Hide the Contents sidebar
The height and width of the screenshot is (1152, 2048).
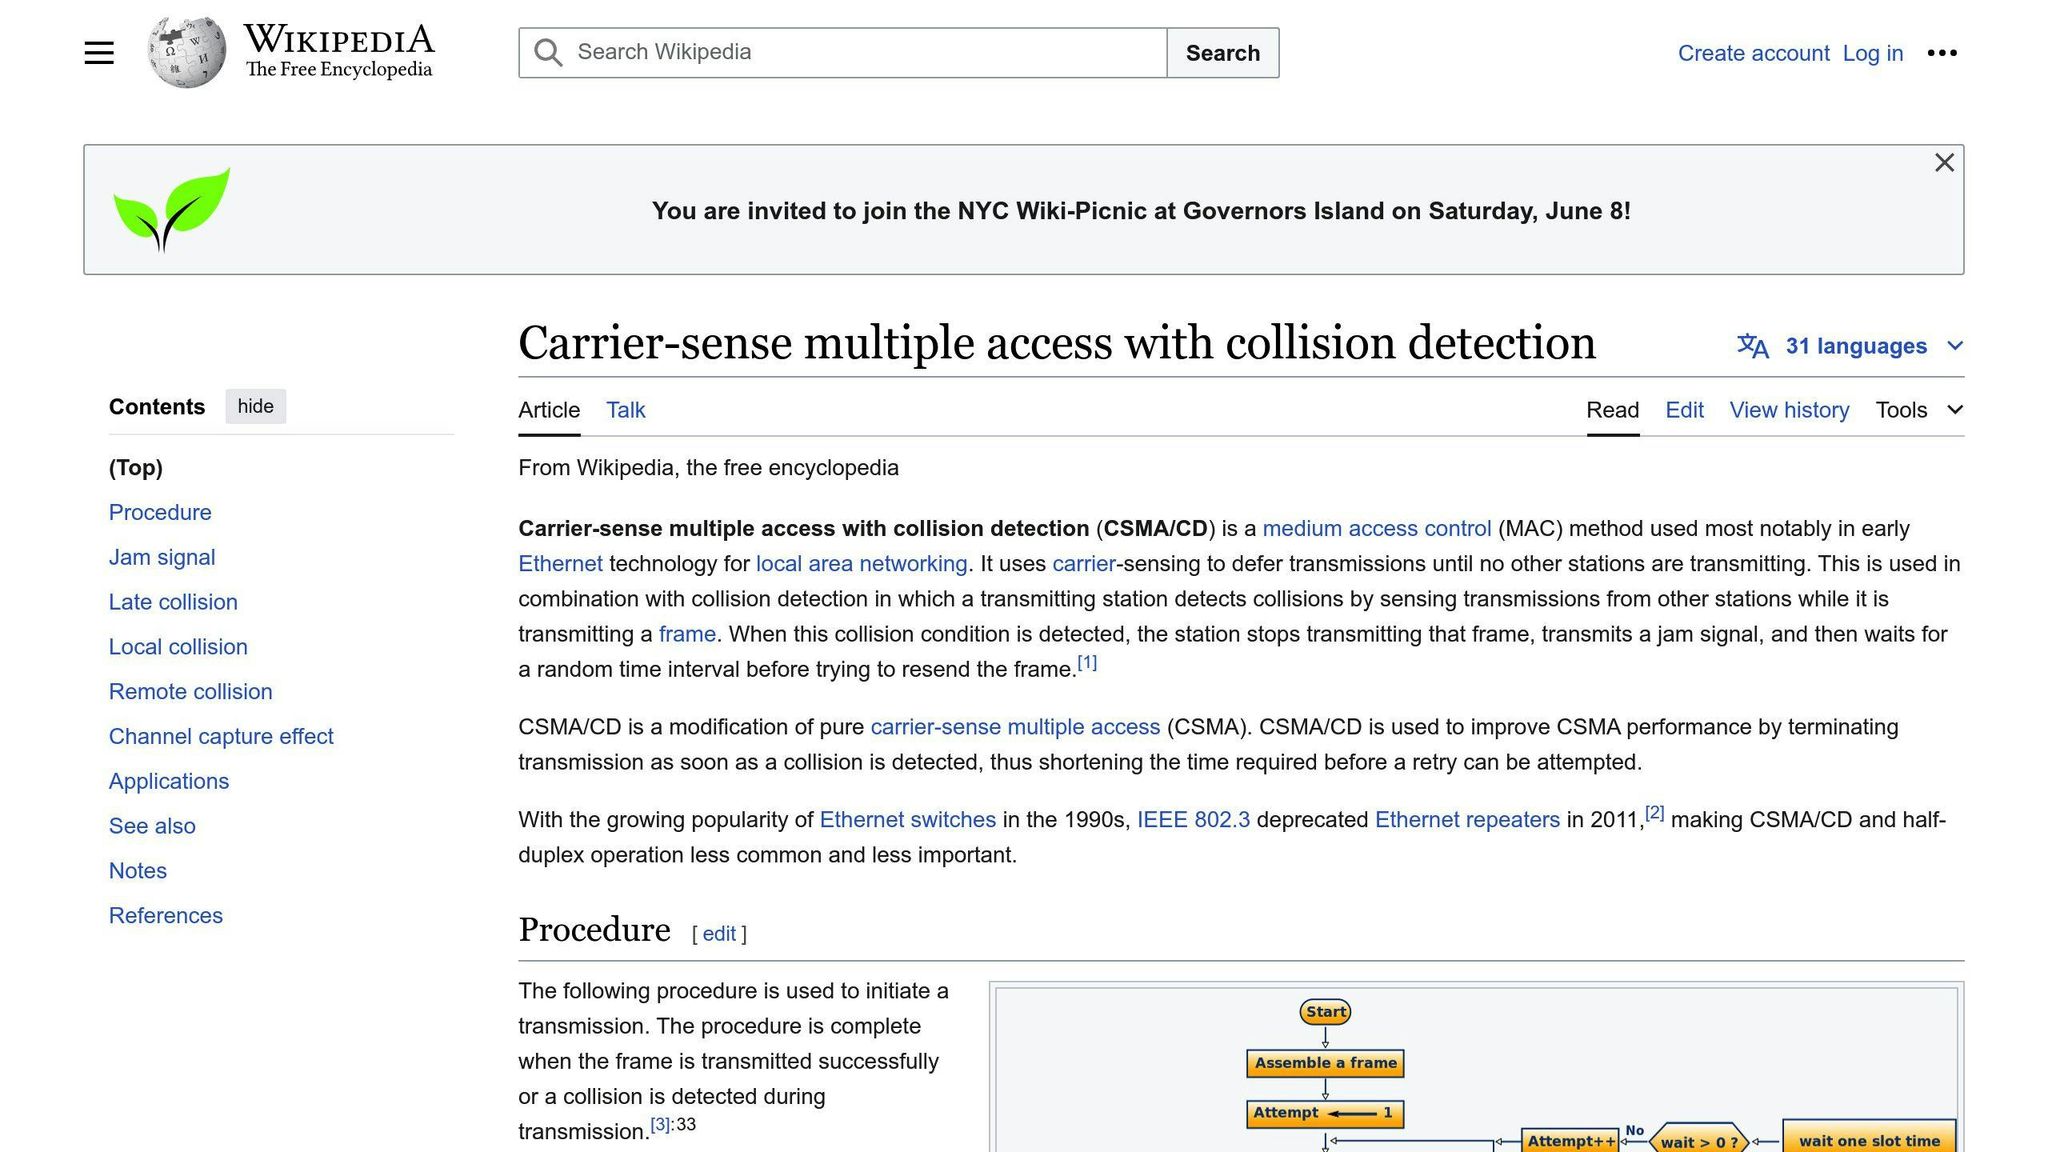click(x=255, y=406)
